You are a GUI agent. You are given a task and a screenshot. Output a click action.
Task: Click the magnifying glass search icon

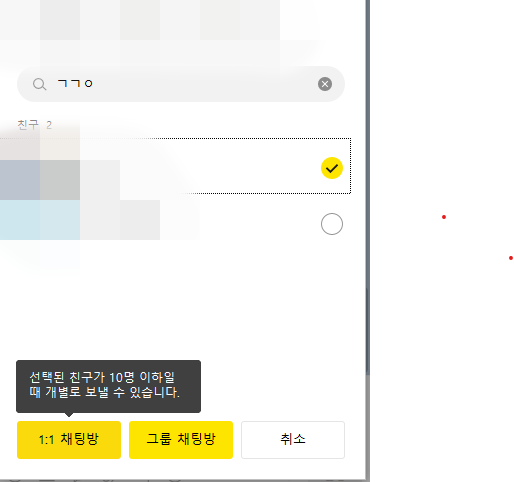pos(39,84)
